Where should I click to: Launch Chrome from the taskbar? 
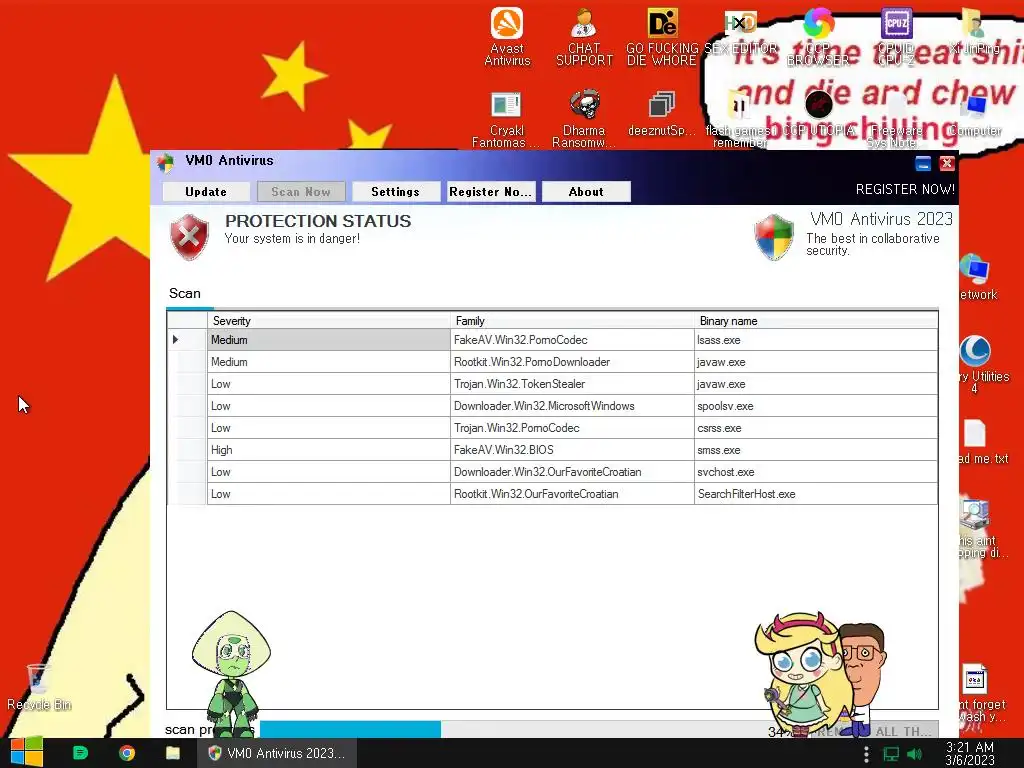click(x=127, y=753)
